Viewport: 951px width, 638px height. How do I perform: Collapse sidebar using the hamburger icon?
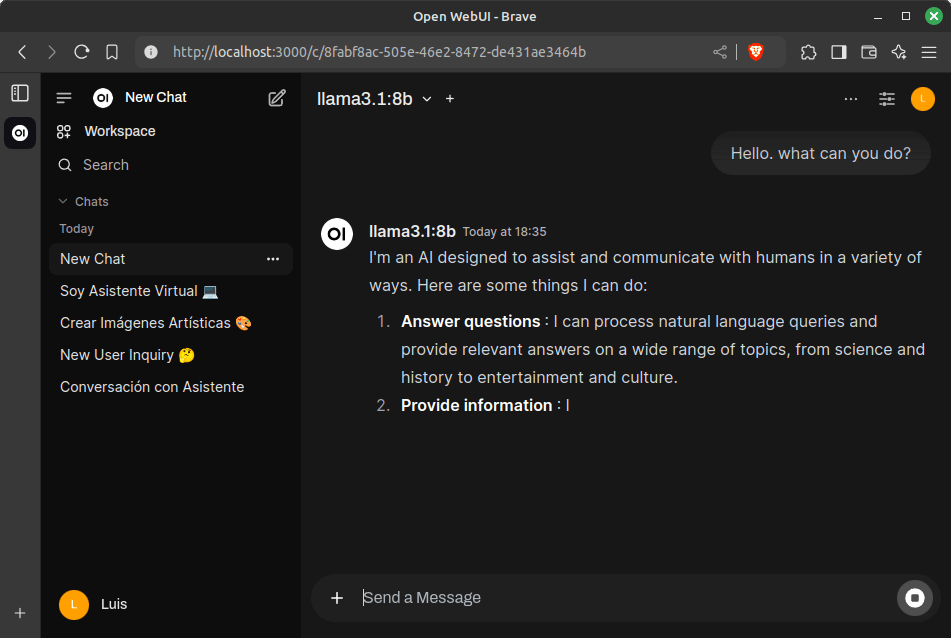coord(64,98)
